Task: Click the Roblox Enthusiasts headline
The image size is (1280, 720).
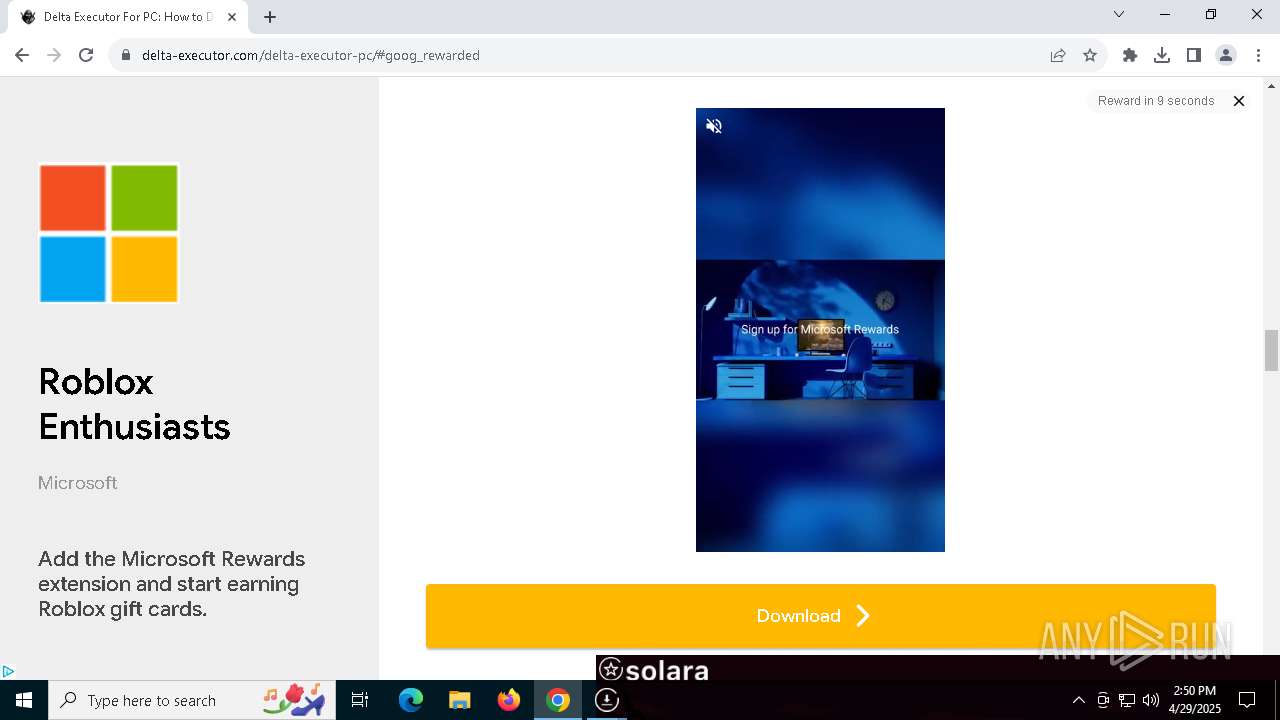Action: (x=134, y=404)
